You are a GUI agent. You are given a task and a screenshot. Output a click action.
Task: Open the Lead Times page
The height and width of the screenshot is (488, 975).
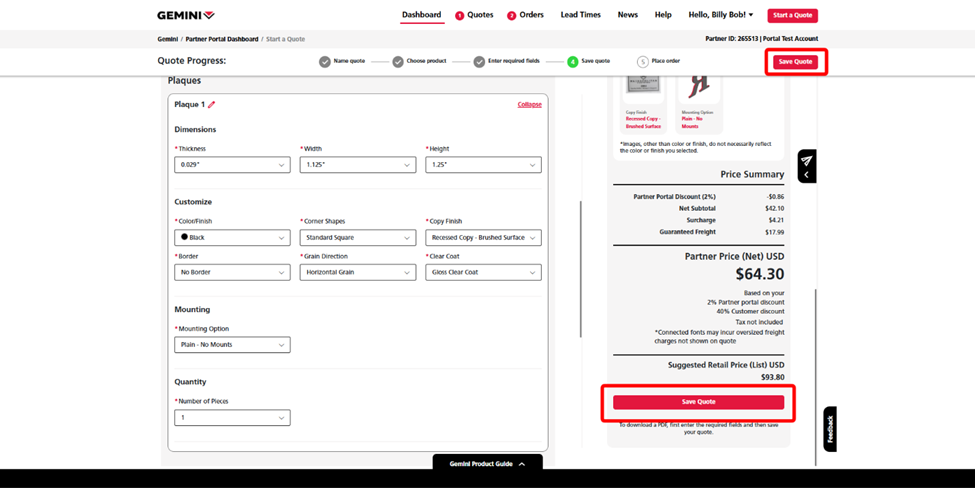tap(580, 15)
